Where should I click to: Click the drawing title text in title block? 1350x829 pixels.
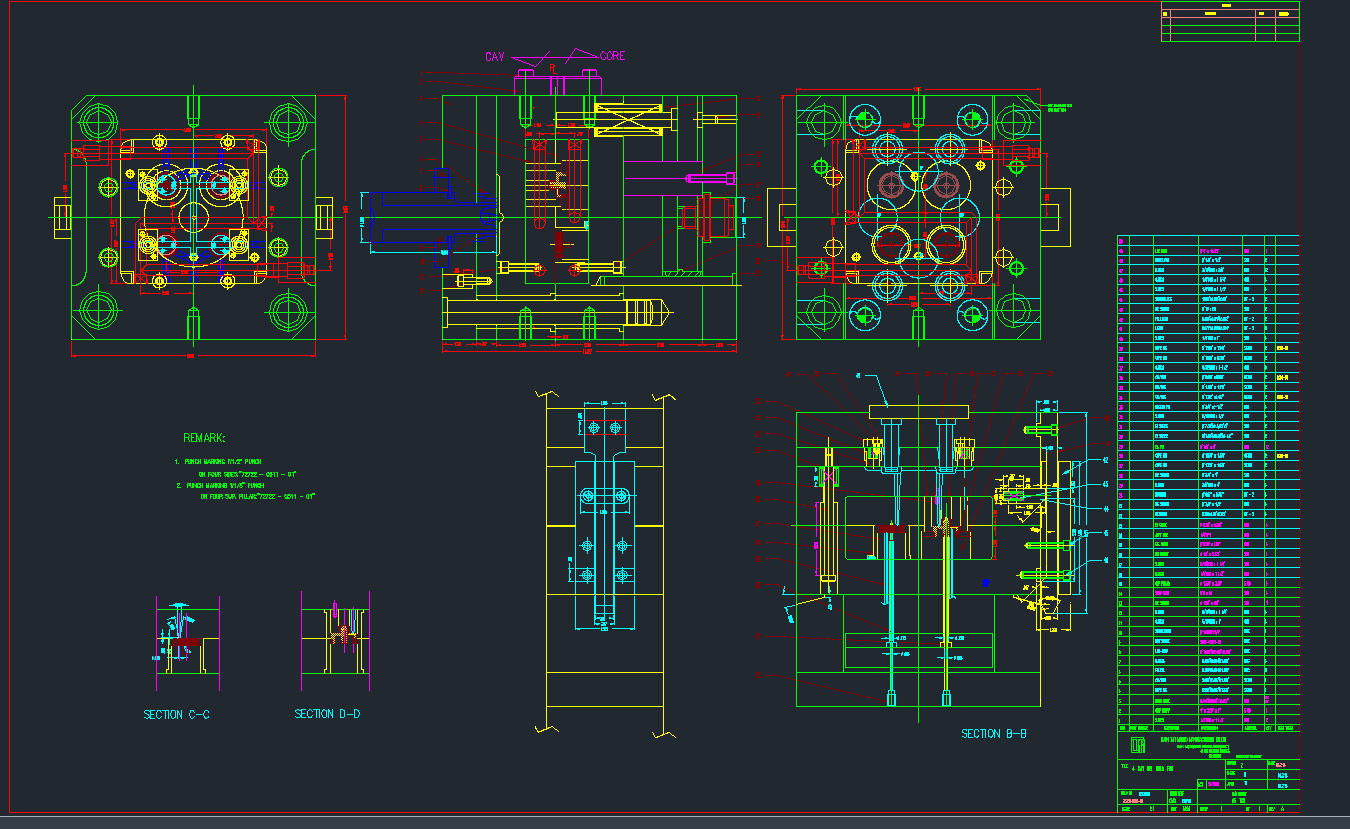pos(1150,768)
